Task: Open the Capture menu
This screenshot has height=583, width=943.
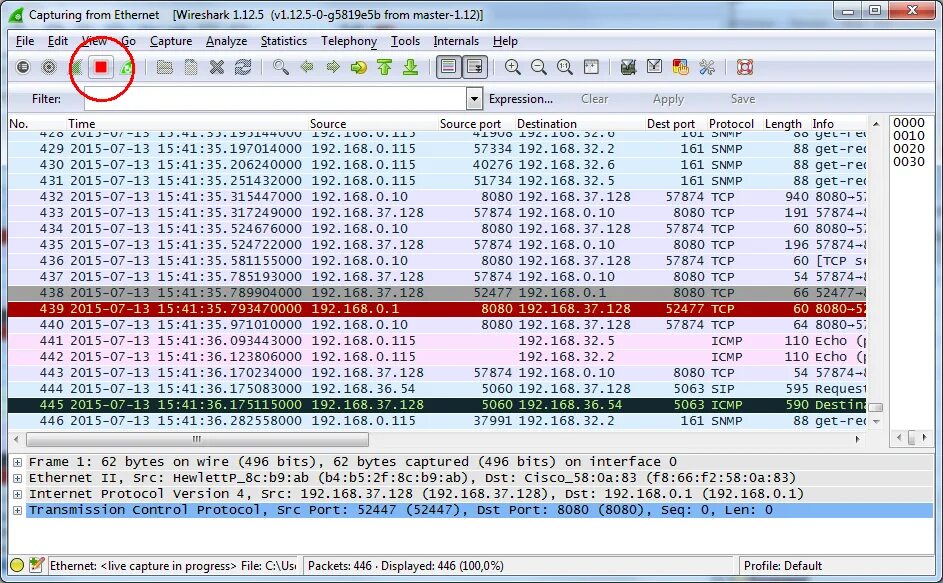Action: click(171, 41)
